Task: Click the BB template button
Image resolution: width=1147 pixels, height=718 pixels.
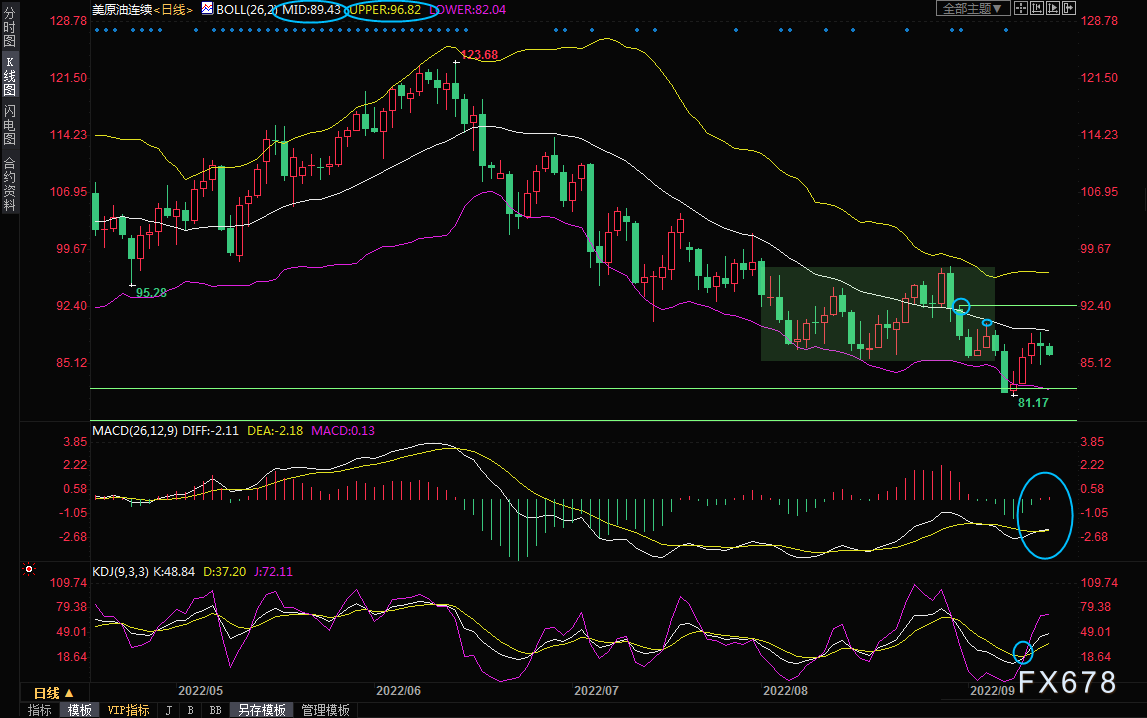Action: 215,710
